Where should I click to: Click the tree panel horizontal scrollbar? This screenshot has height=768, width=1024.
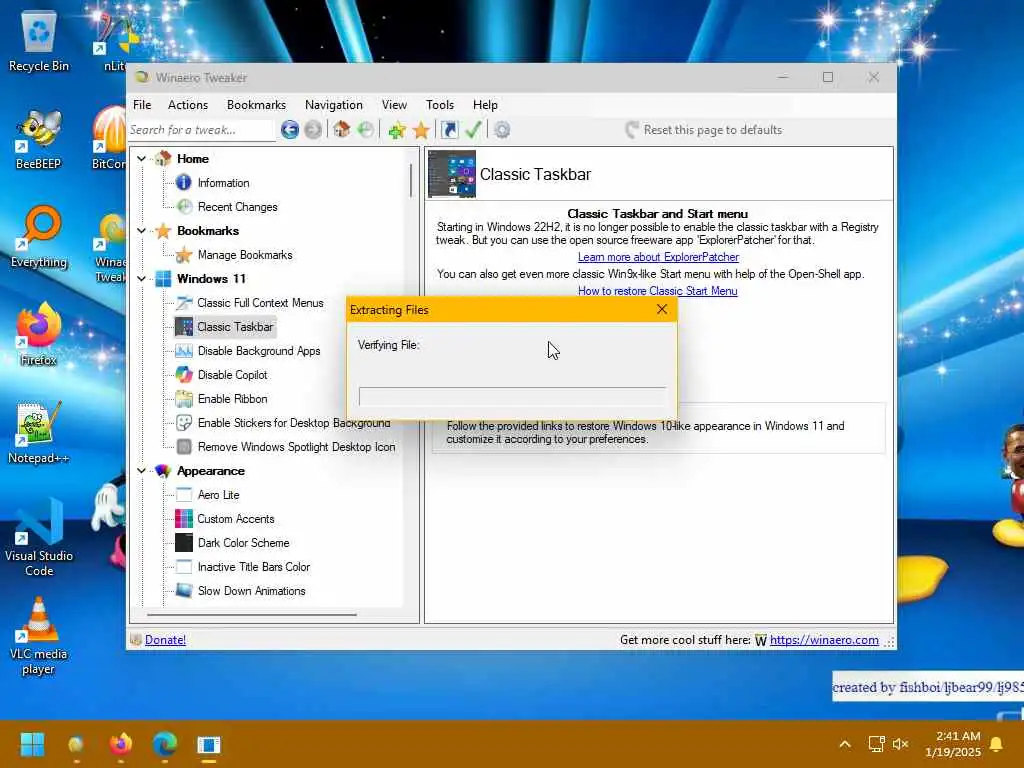click(x=251, y=615)
